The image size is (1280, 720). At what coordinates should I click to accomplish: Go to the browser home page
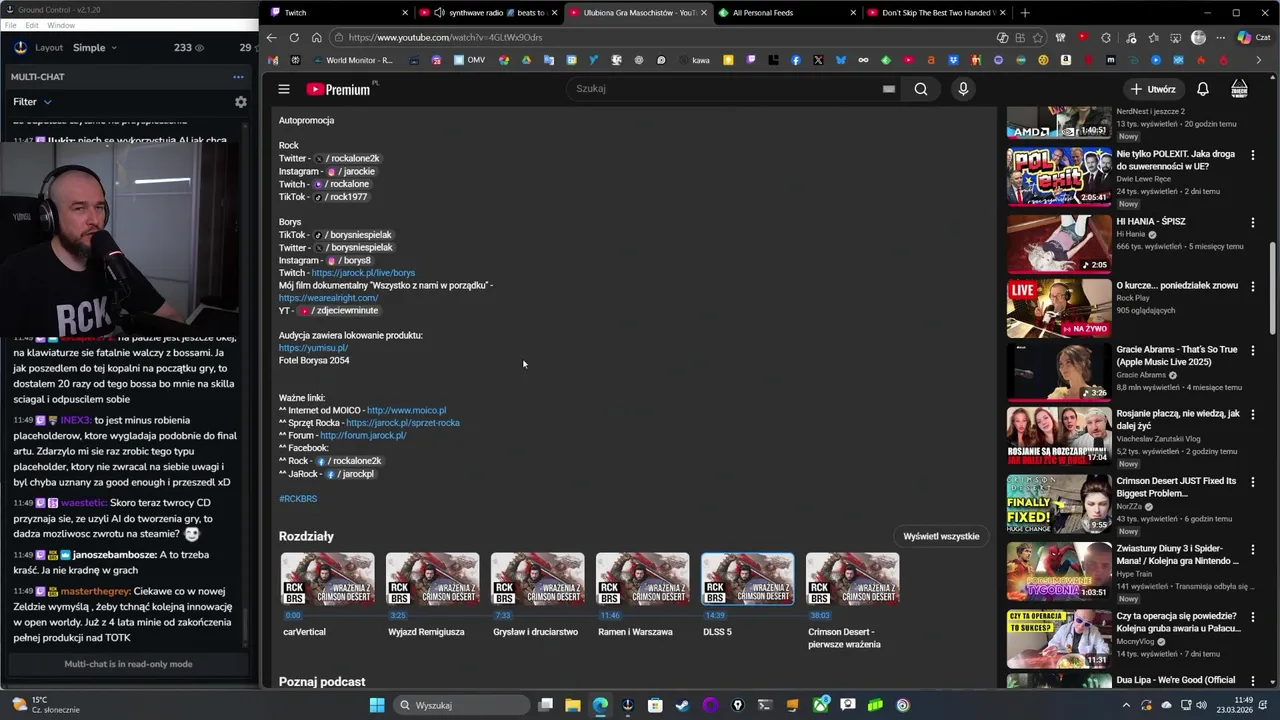point(316,38)
